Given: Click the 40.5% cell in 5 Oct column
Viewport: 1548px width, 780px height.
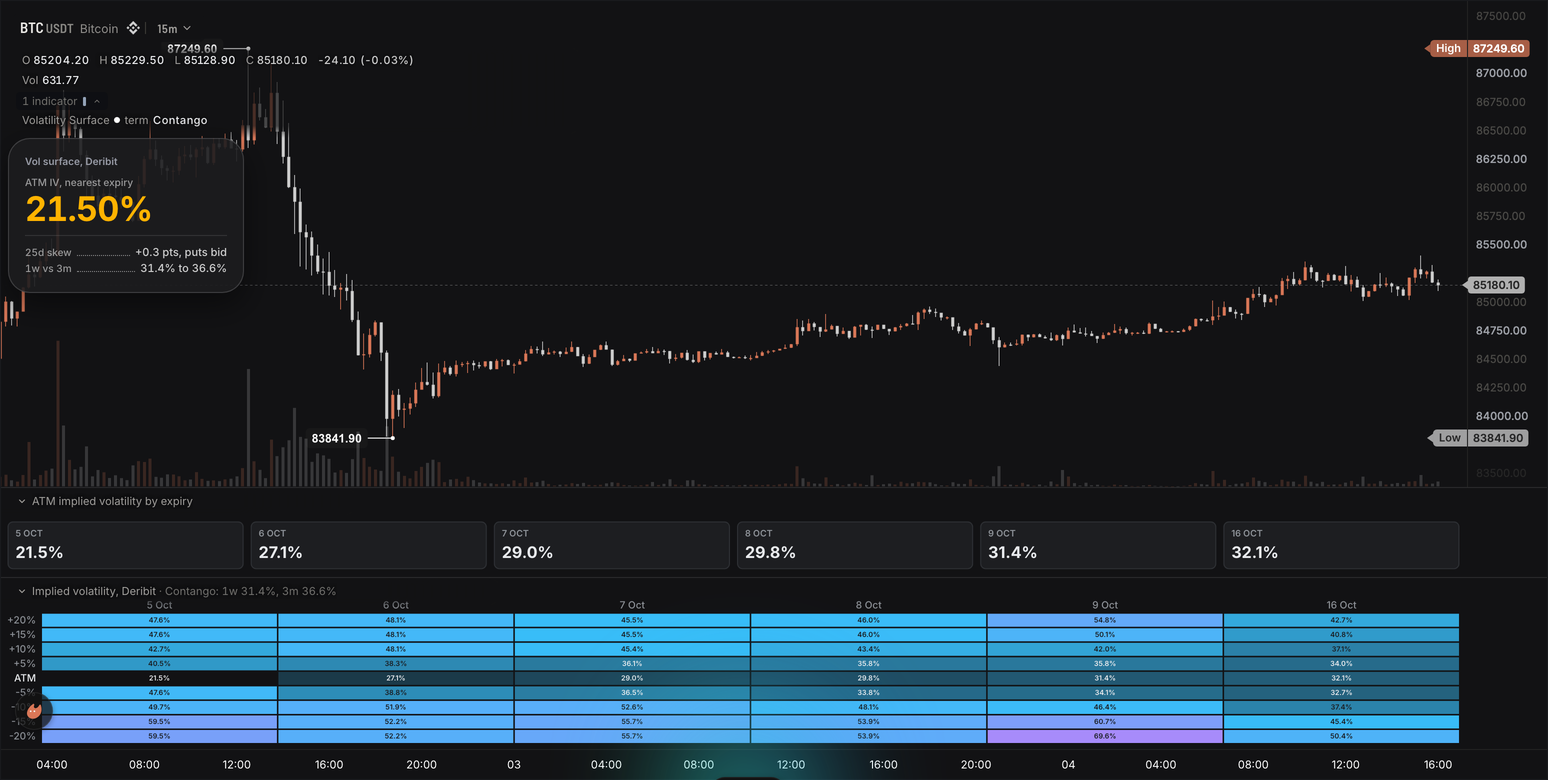Looking at the screenshot, I should [x=159, y=663].
